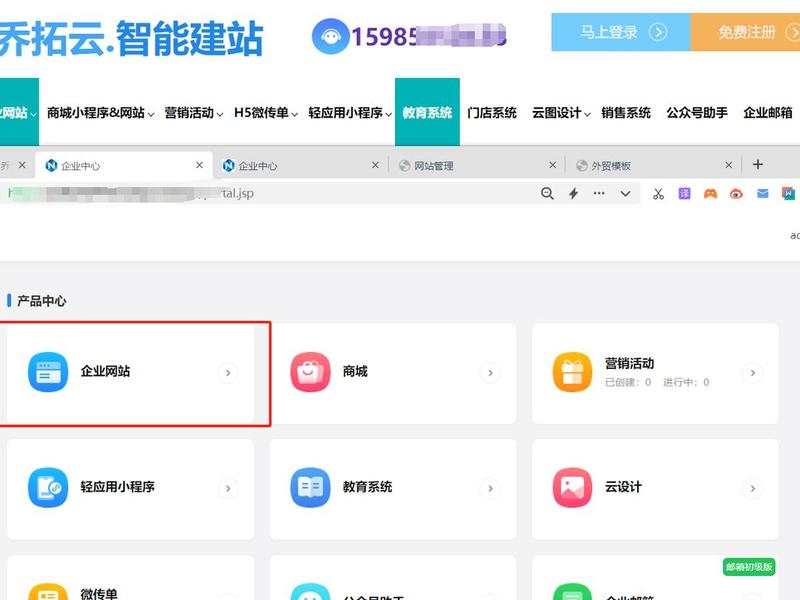Click the blue mail extension icon

tap(762, 193)
